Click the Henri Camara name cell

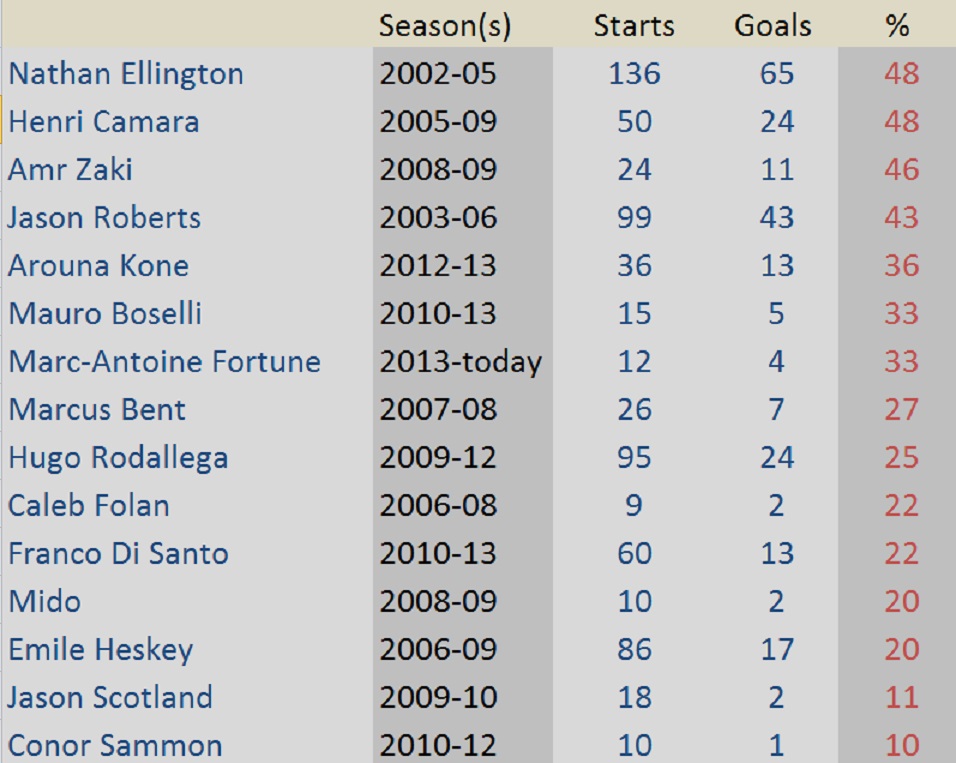point(104,122)
